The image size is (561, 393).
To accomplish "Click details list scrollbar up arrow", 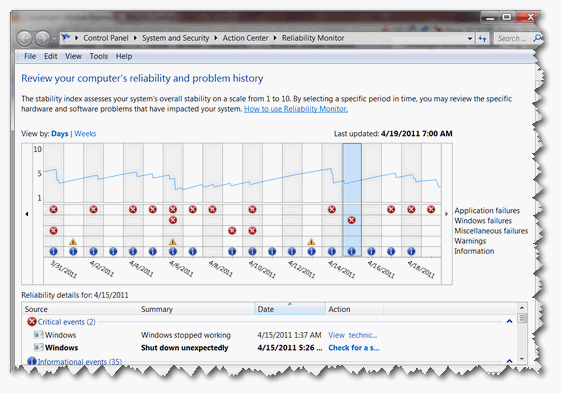I will [x=522, y=307].
